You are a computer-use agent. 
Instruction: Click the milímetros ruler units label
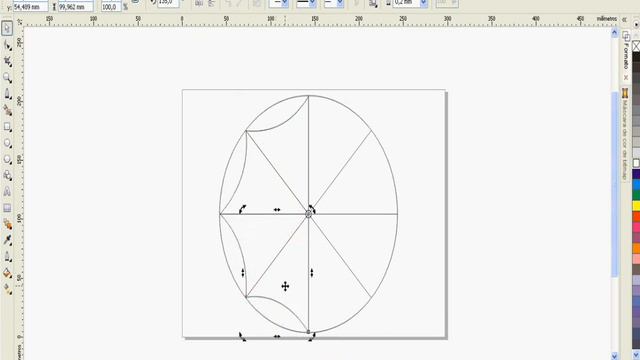point(607,19)
